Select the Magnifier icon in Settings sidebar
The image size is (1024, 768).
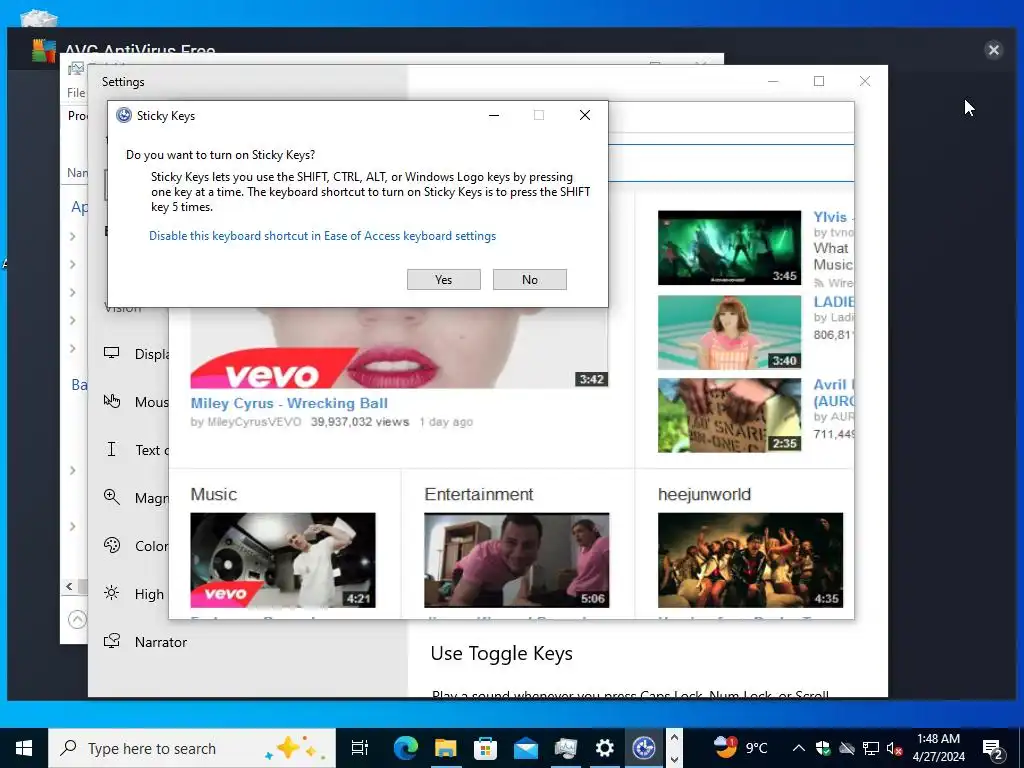(x=112, y=497)
